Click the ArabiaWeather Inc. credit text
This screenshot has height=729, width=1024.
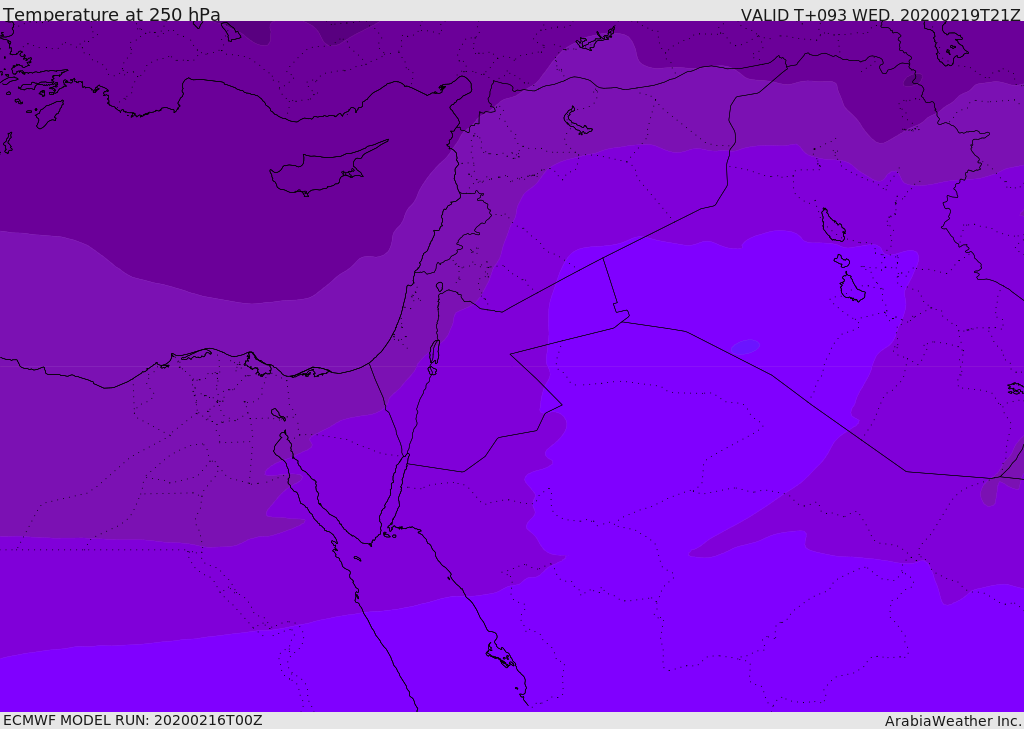pos(952,721)
